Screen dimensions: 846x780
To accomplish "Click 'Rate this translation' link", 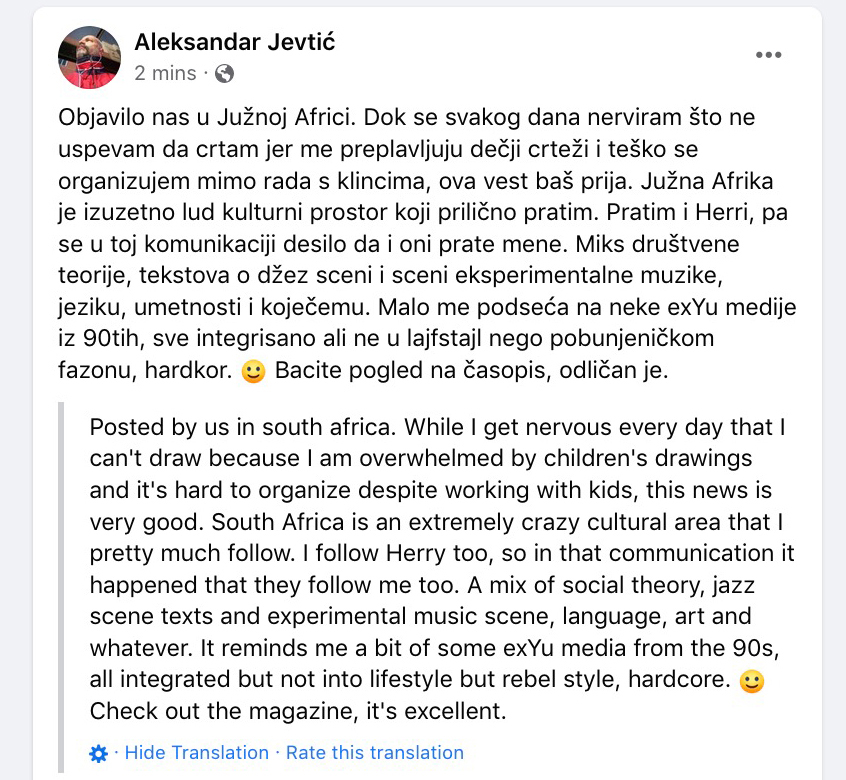I will (375, 753).
